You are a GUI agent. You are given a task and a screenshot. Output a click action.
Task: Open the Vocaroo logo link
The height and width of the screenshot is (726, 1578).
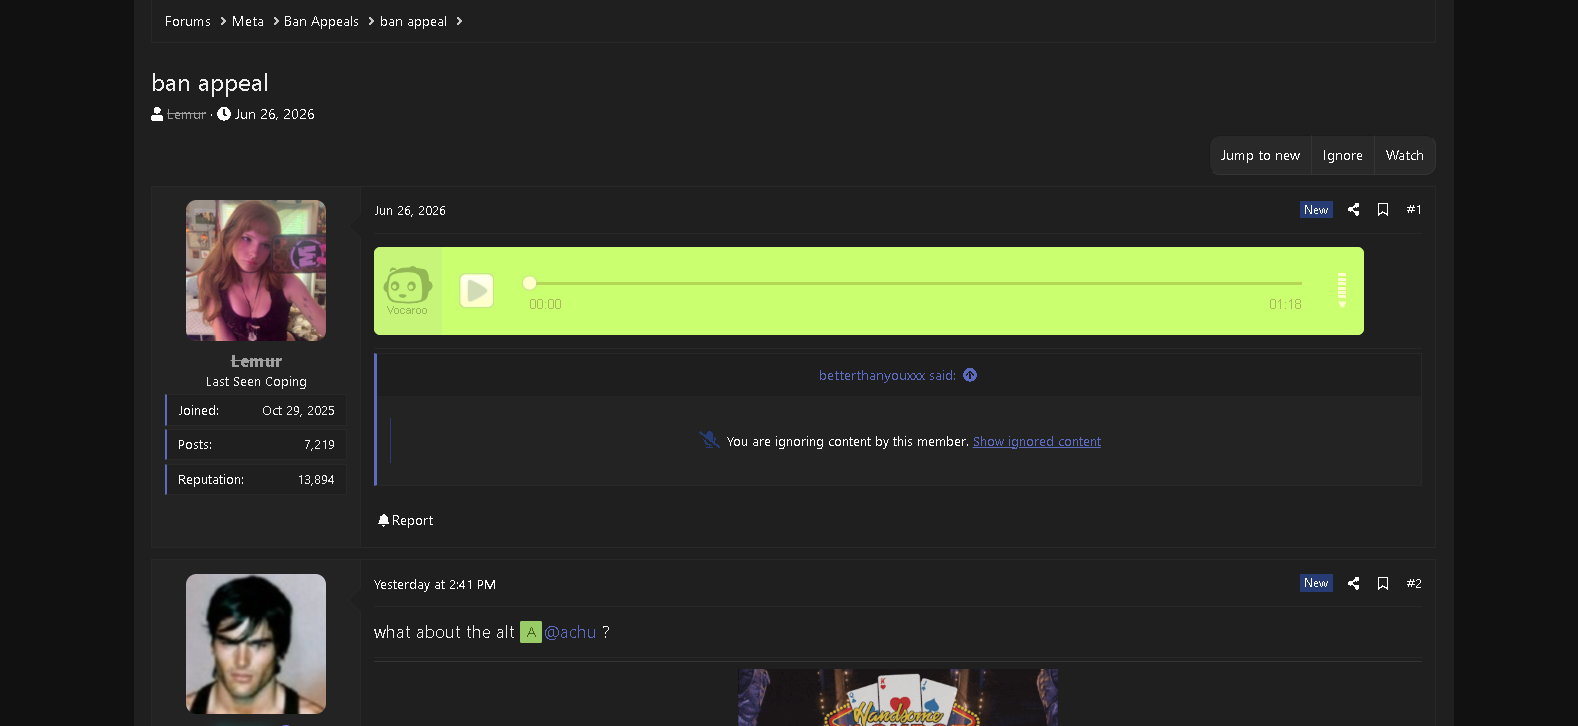click(407, 291)
